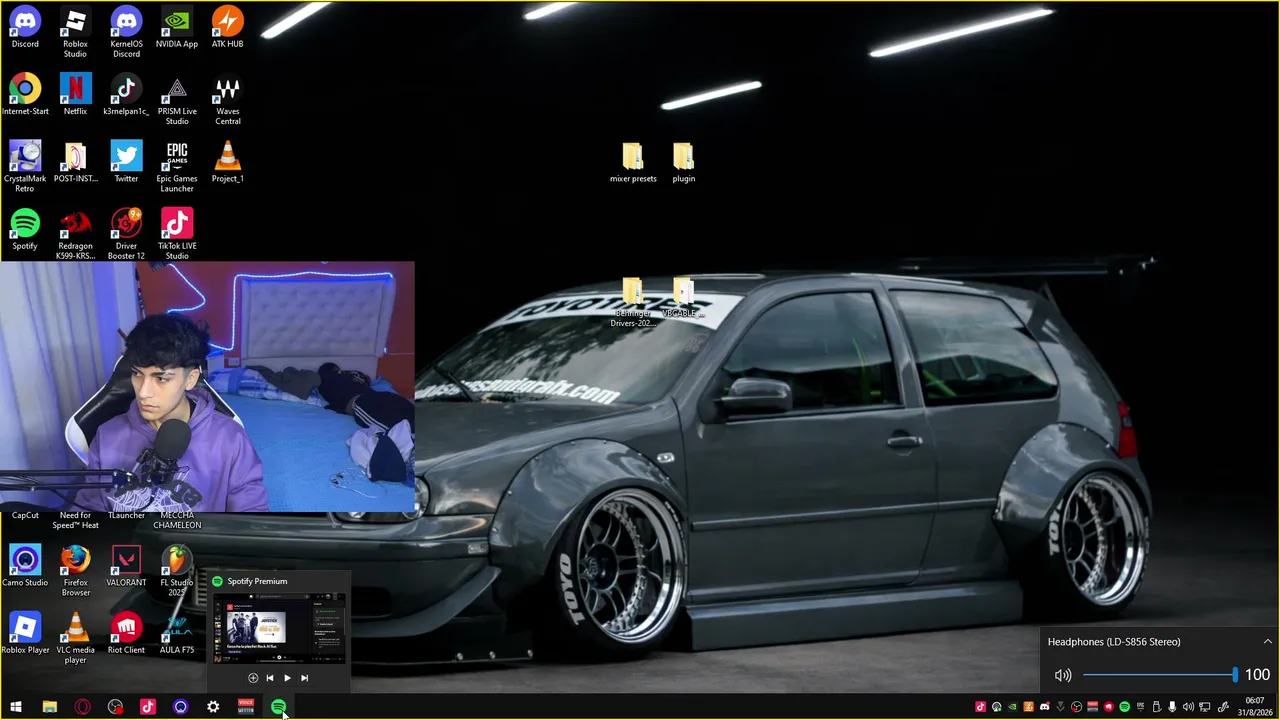Image resolution: width=1280 pixels, height=720 pixels.
Task: Go to previous track in Spotify preview
Action: (270, 678)
